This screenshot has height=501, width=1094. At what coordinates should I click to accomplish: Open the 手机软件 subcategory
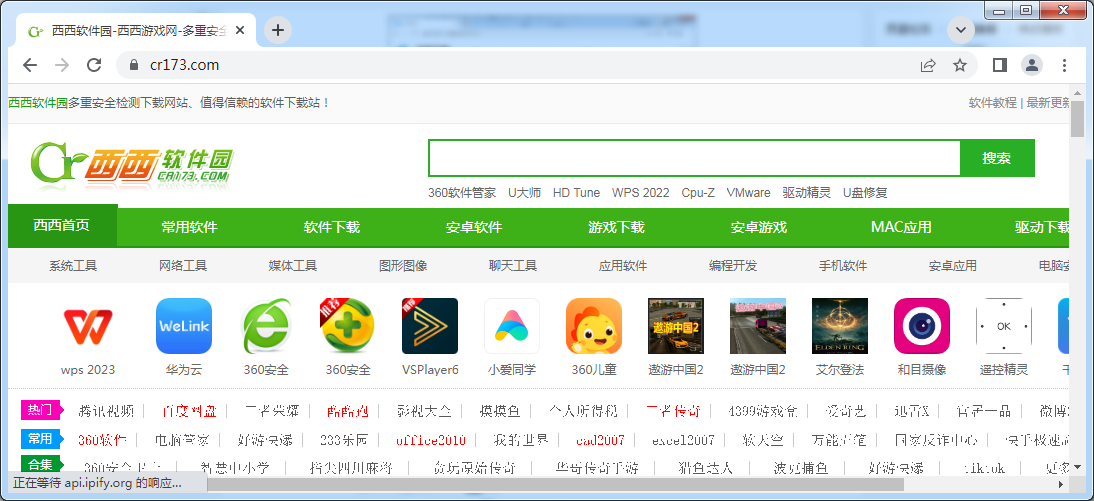pyautogui.click(x=842, y=266)
